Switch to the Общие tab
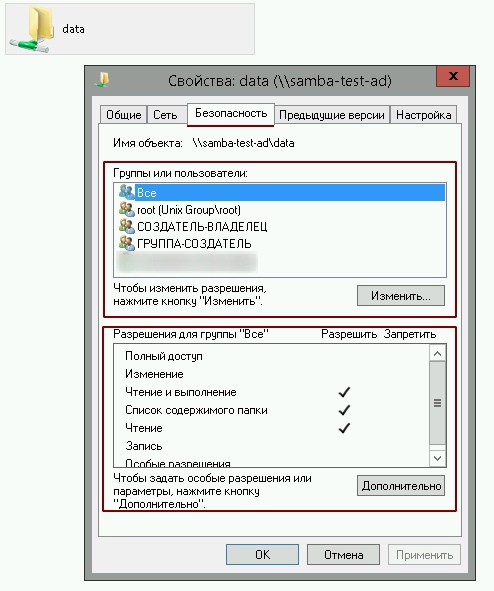The height and width of the screenshot is (591, 494). point(124,115)
